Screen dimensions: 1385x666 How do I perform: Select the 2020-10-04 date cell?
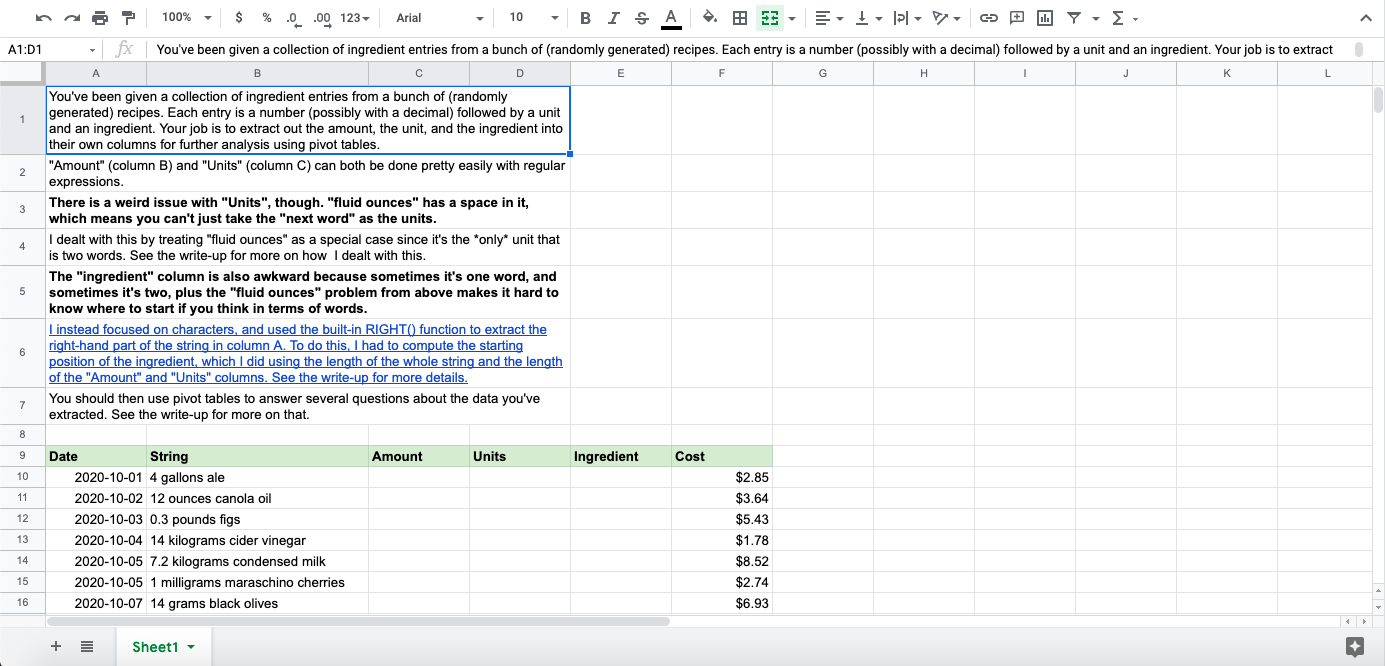[96, 540]
